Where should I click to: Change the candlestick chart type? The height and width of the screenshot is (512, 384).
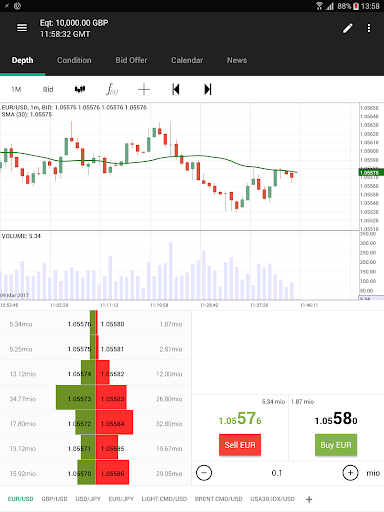[80, 89]
